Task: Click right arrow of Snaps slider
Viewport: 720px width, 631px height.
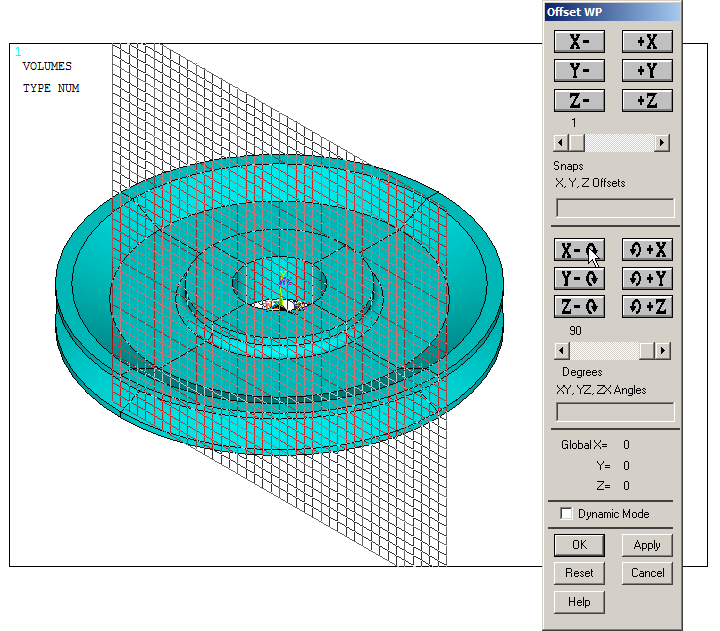Action: [662, 143]
